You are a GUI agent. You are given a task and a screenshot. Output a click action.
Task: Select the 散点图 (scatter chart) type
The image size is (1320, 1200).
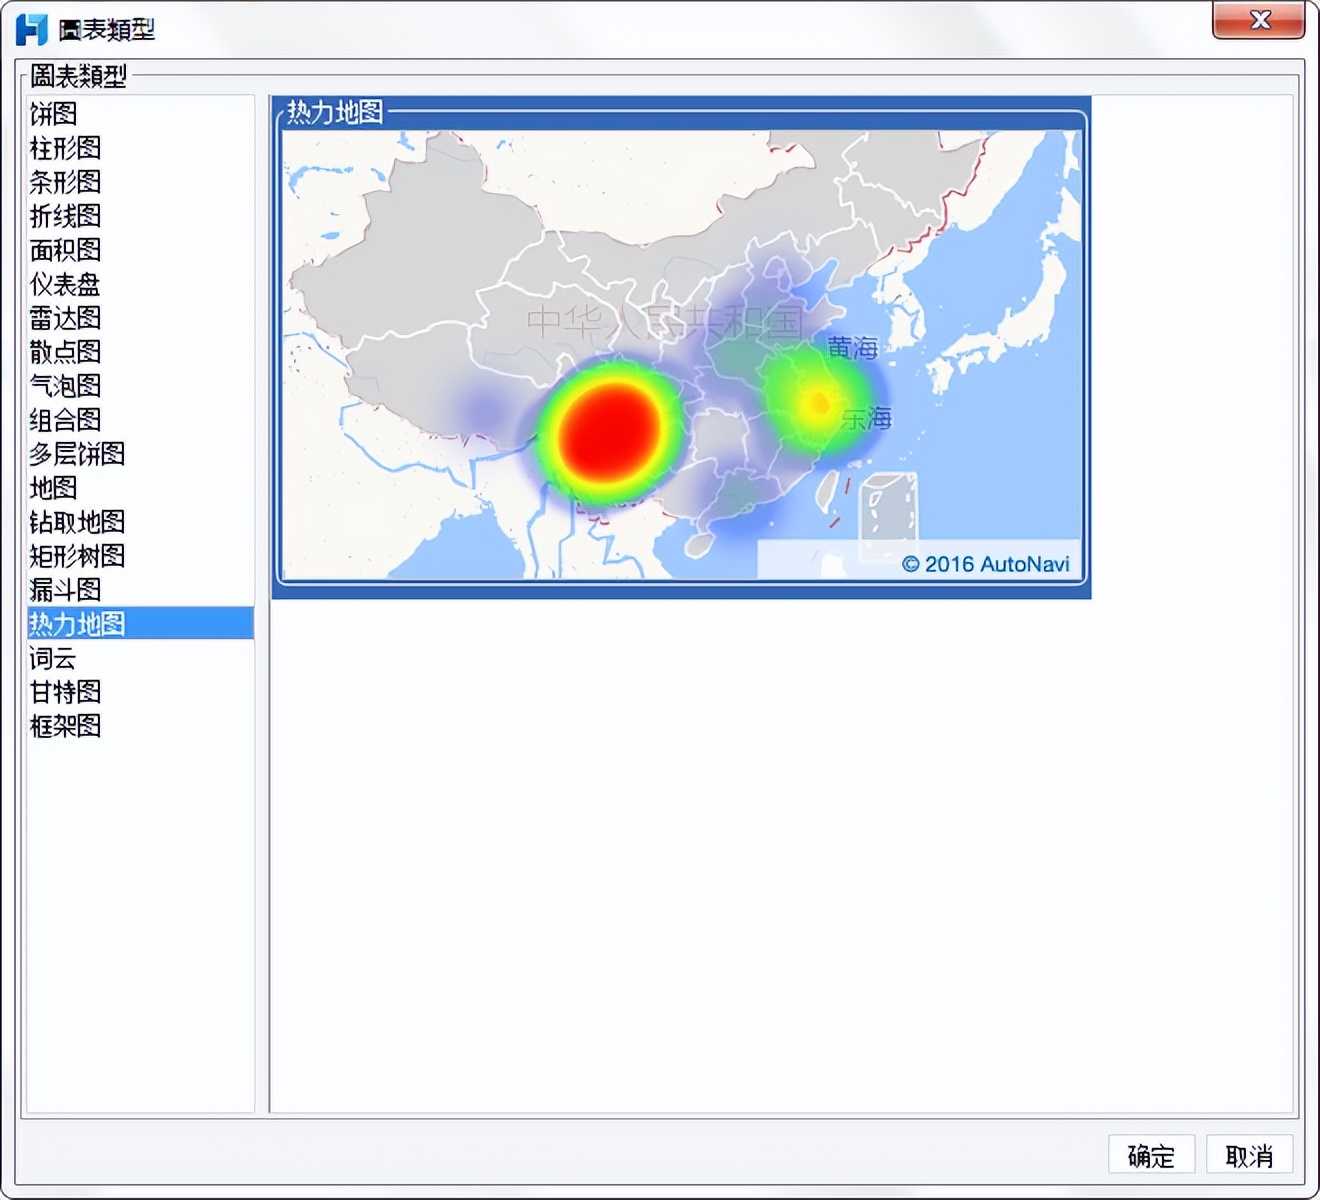64,353
